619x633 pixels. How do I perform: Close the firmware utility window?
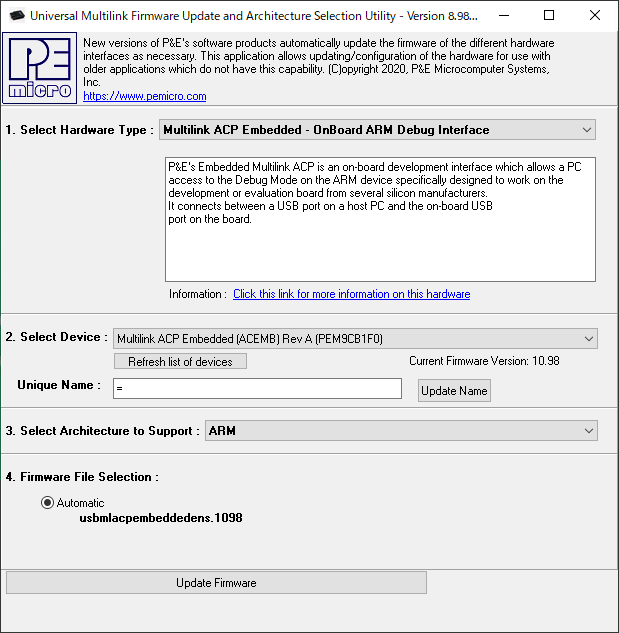(594, 16)
